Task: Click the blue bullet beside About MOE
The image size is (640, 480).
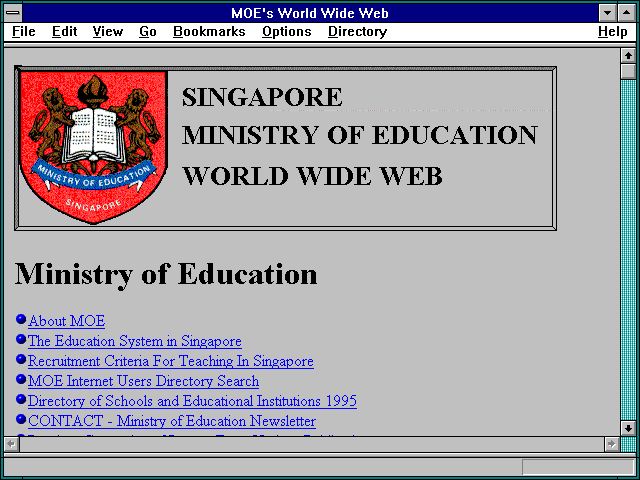Action: click(21, 319)
